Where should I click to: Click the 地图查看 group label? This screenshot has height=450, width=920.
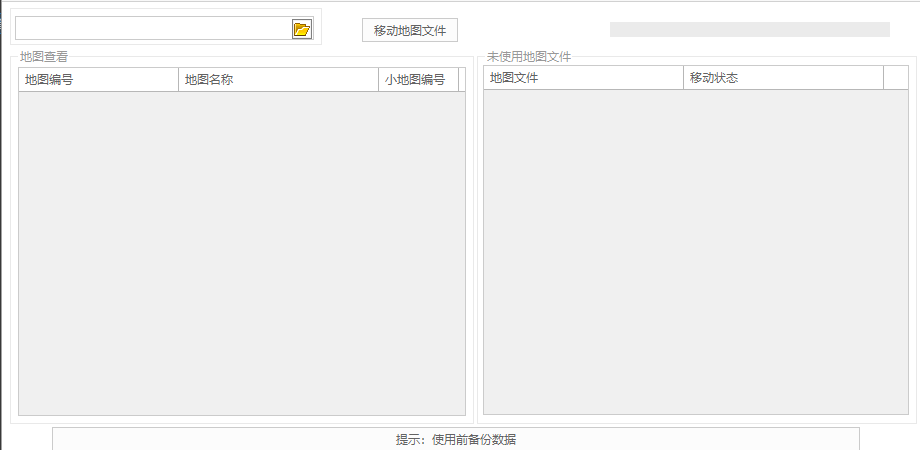(44, 57)
